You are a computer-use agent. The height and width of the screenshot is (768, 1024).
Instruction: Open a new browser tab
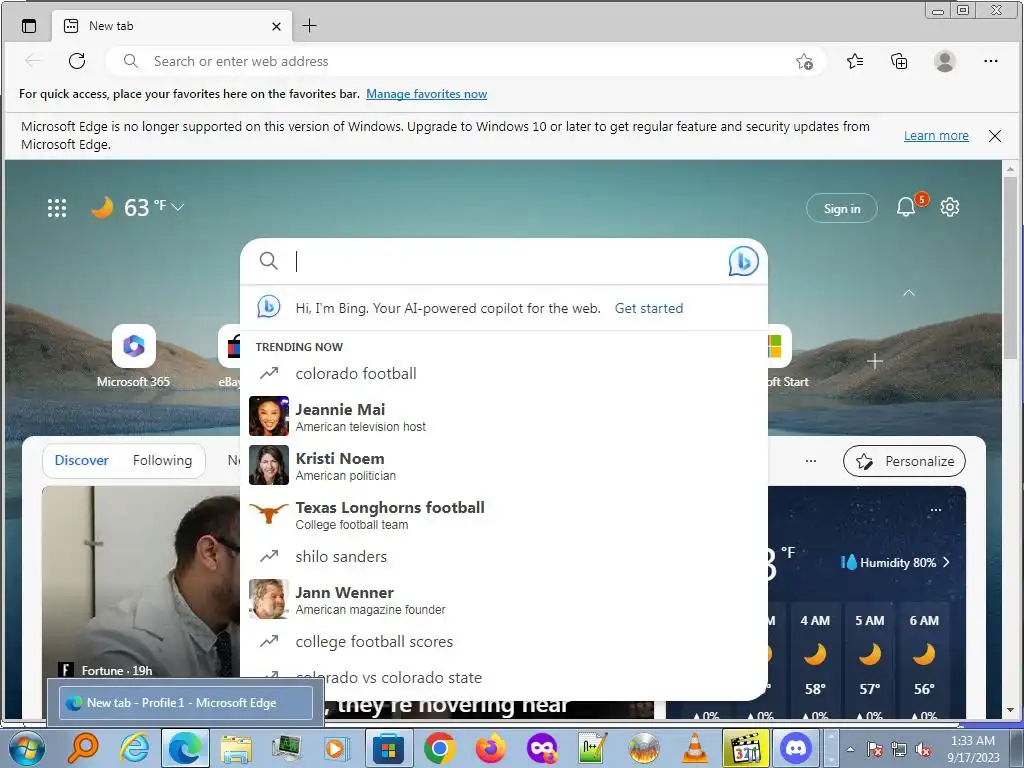[310, 26]
